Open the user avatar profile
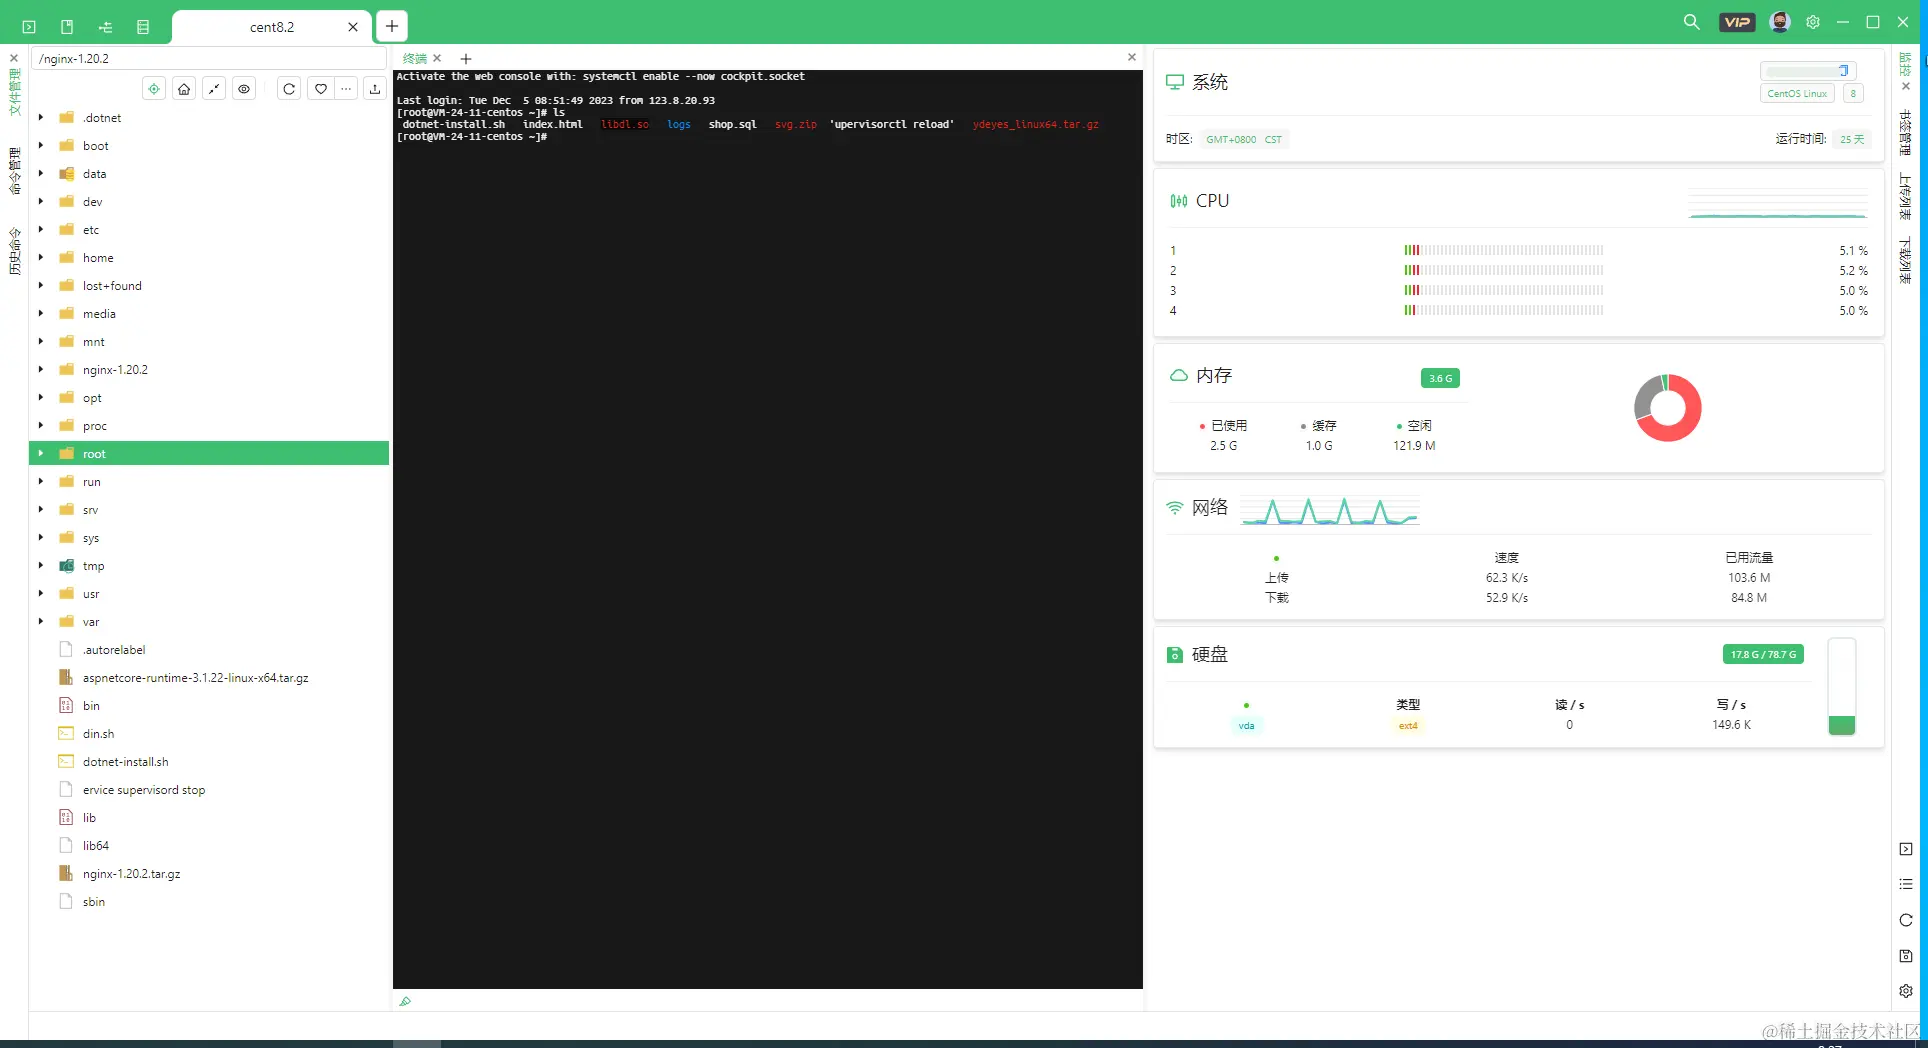 1779,22
